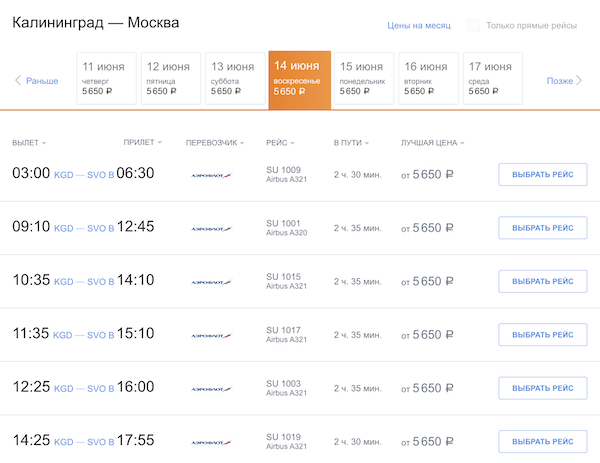Click Aeroflot logo for flight SU 1003
The height and width of the screenshot is (463, 600).
click(x=210, y=388)
